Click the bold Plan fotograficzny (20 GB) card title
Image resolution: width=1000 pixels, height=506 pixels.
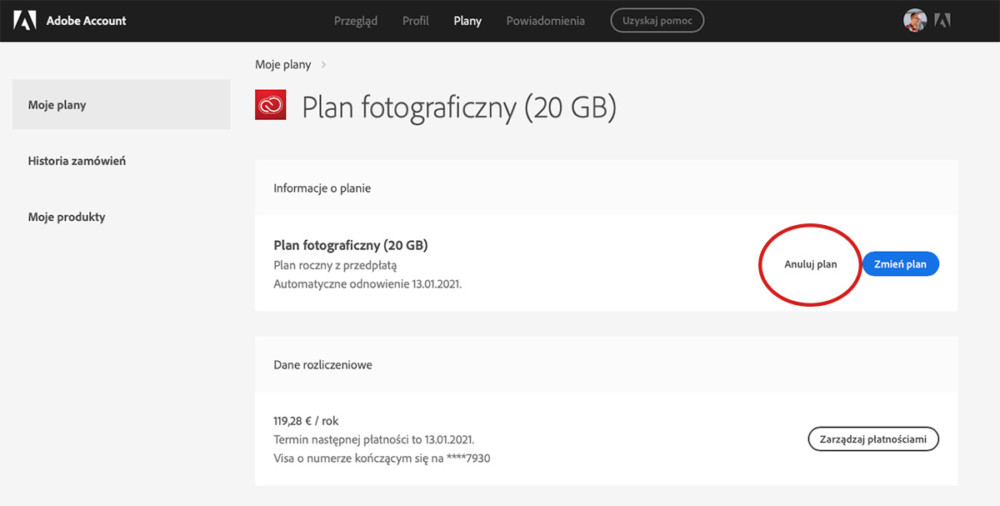(x=351, y=245)
